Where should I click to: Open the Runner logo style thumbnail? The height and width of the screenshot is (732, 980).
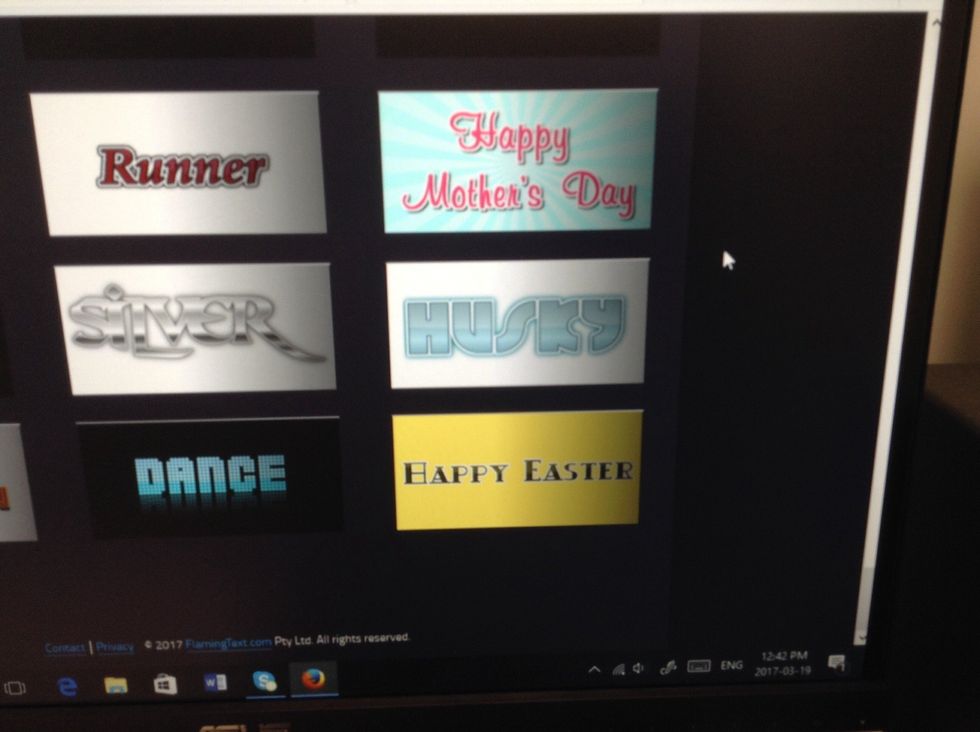tap(178, 164)
